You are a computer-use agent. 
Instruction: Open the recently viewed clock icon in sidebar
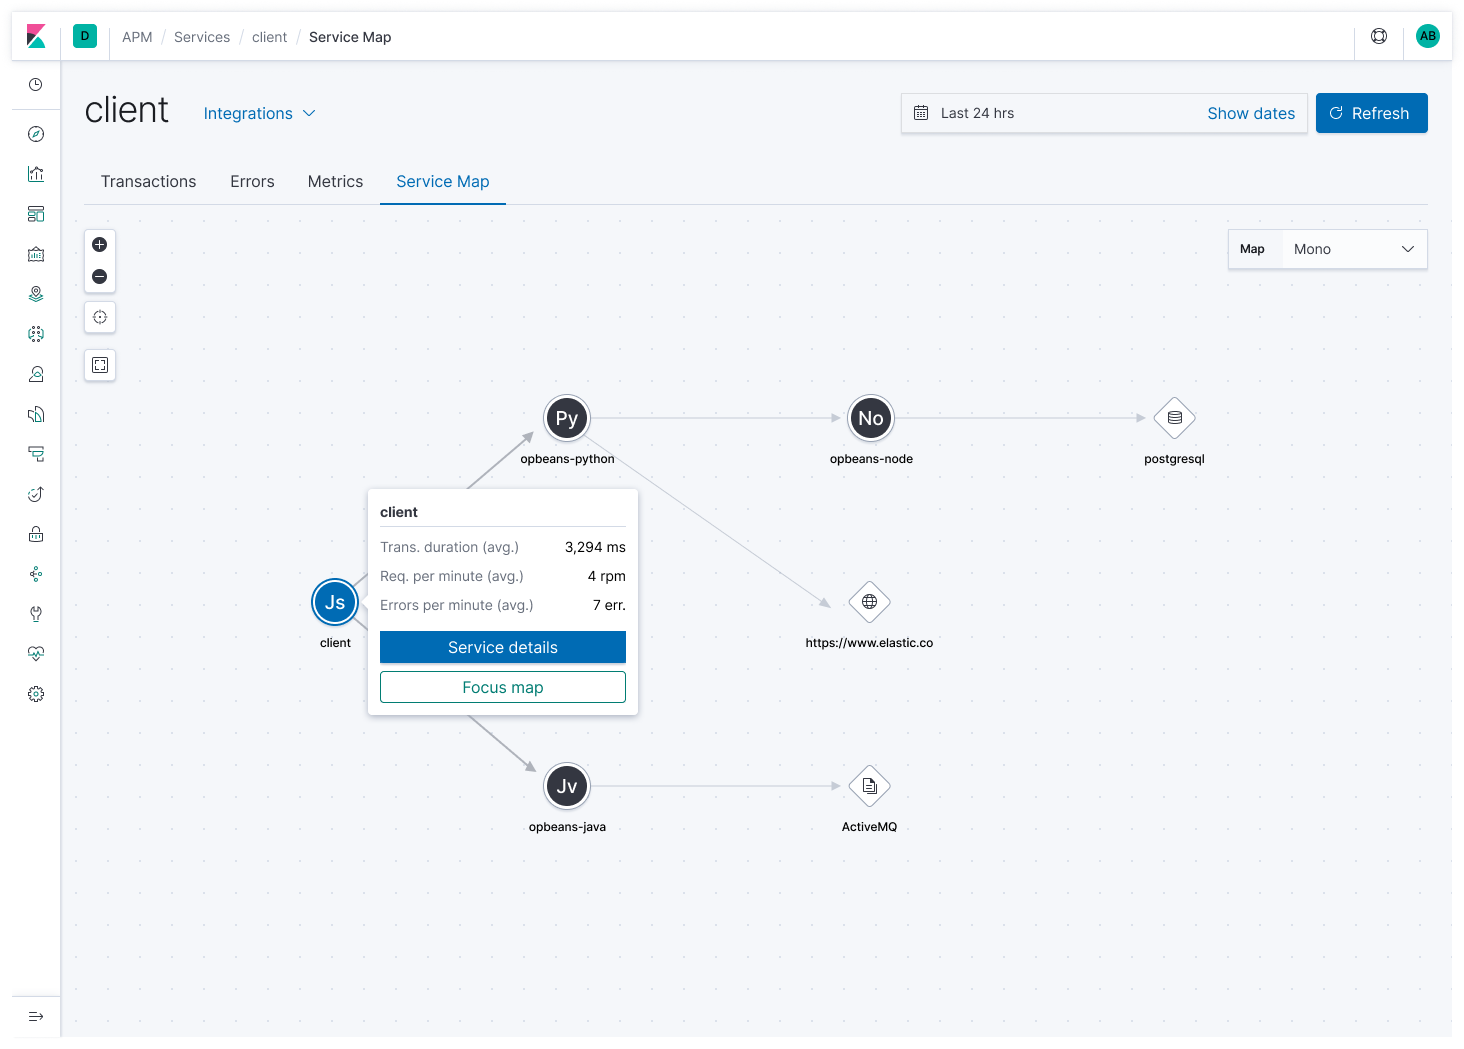pos(36,84)
